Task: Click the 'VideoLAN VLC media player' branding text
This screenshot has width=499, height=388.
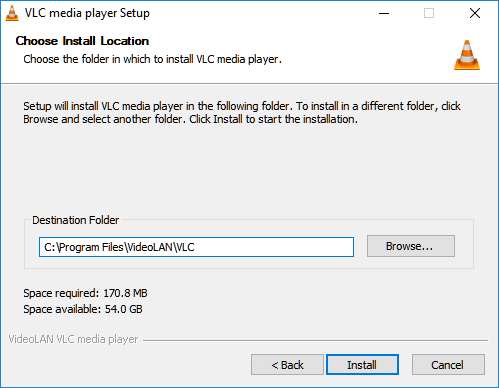Action: 73,339
